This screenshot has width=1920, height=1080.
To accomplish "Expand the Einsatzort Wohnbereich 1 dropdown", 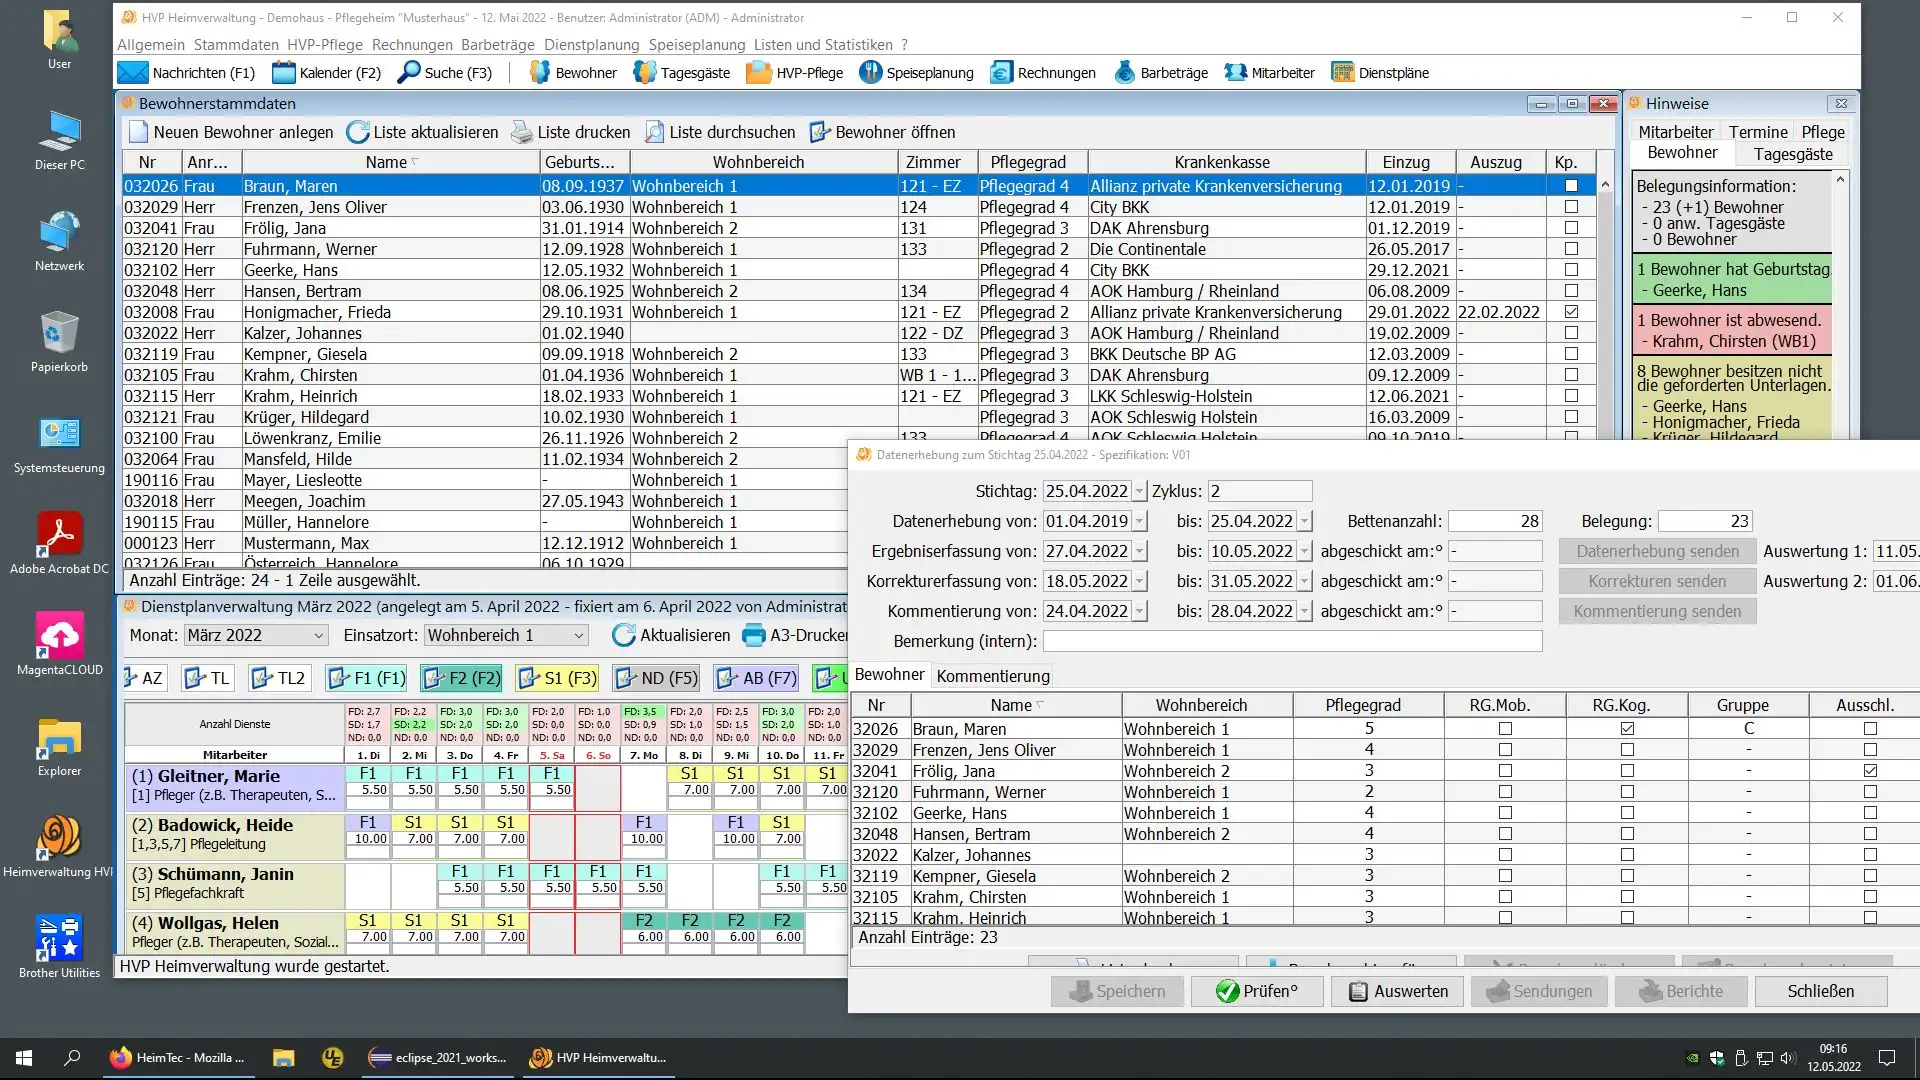I will (578, 635).
